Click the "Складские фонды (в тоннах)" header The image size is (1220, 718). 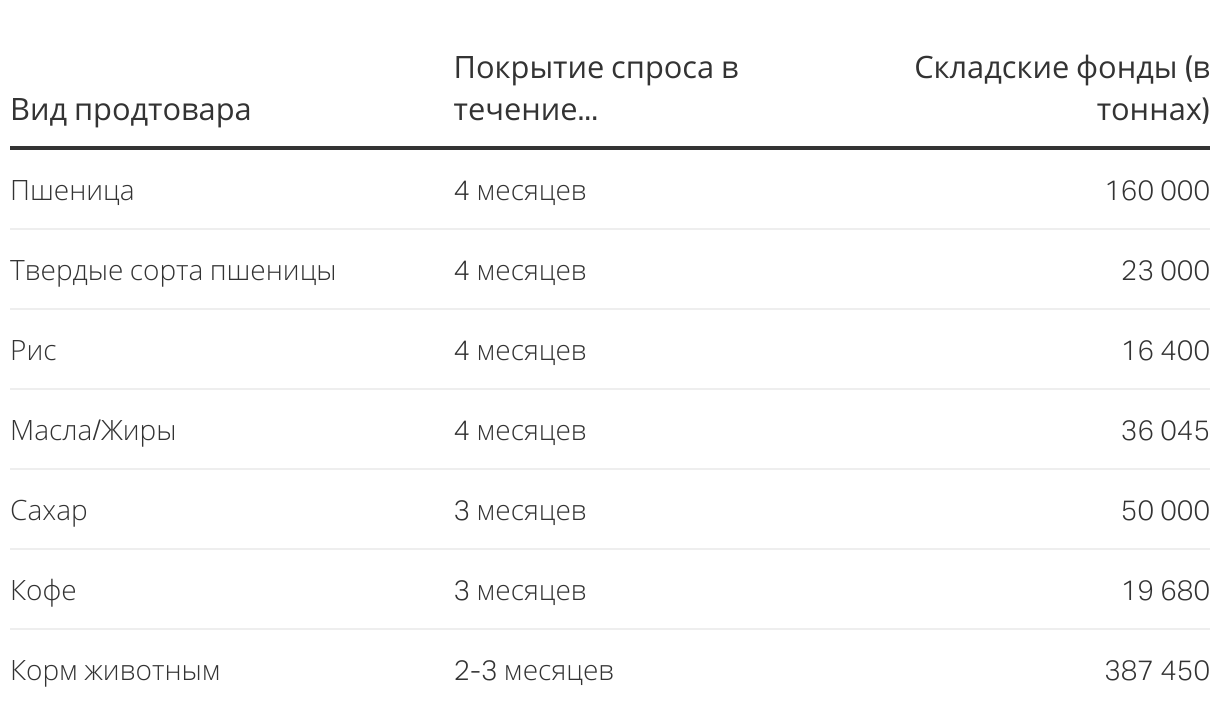tap(1062, 89)
